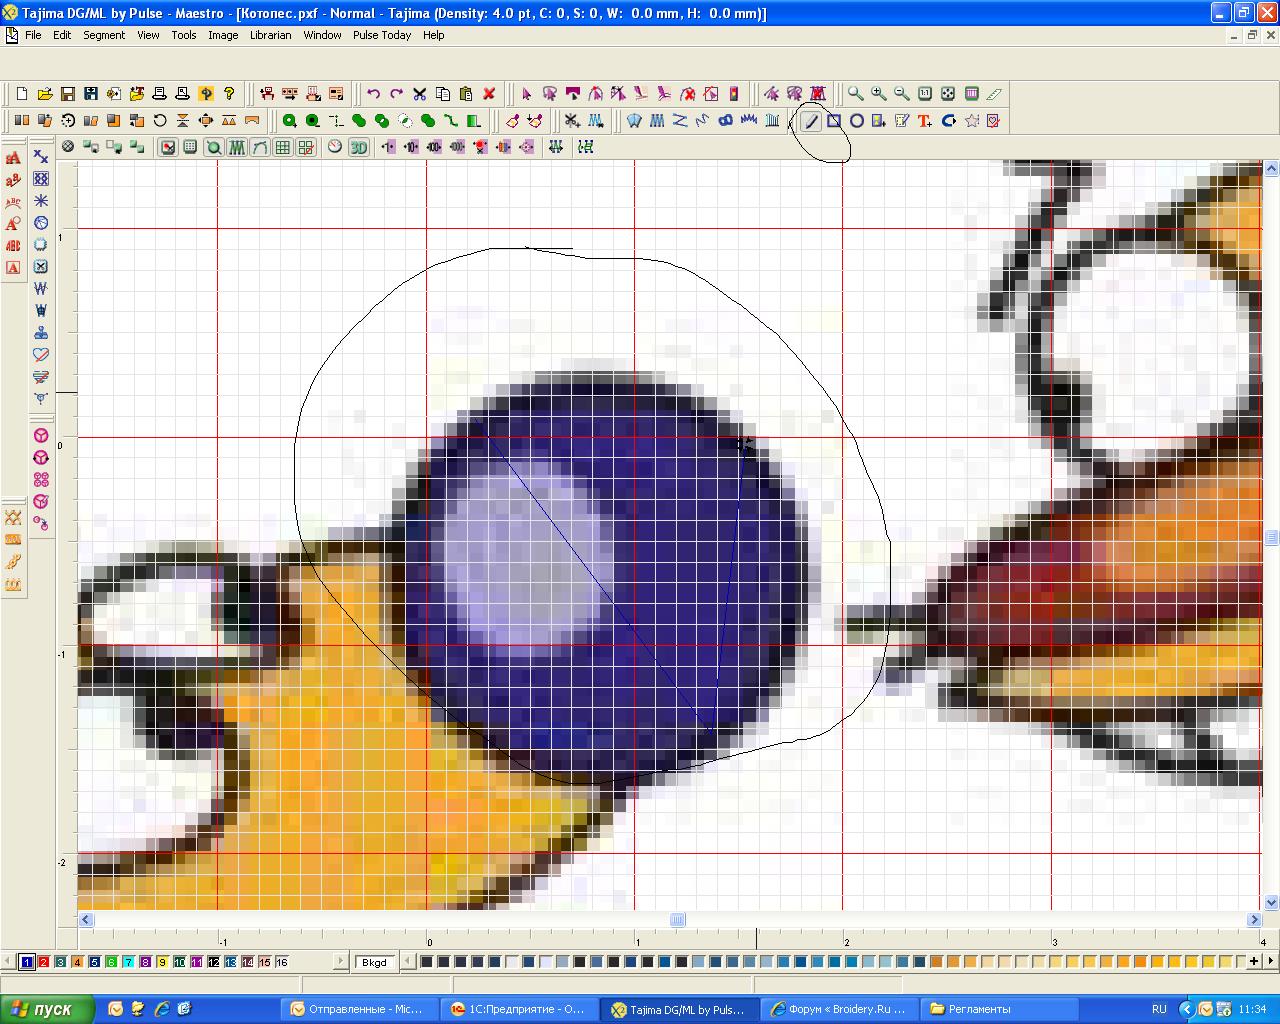1280x1024 pixels.
Task: Cut selection with the scissors icon
Action: tap(419, 94)
